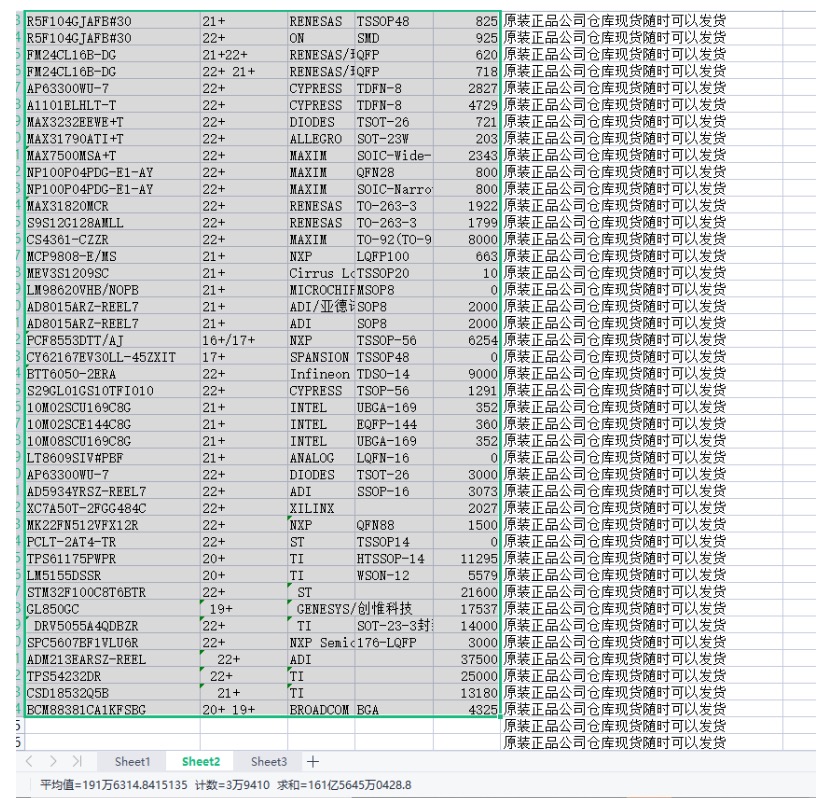Select cell AD5934YRSZ-REEL7
The height and width of the screenshot is (798, 816).
[112, 491]
